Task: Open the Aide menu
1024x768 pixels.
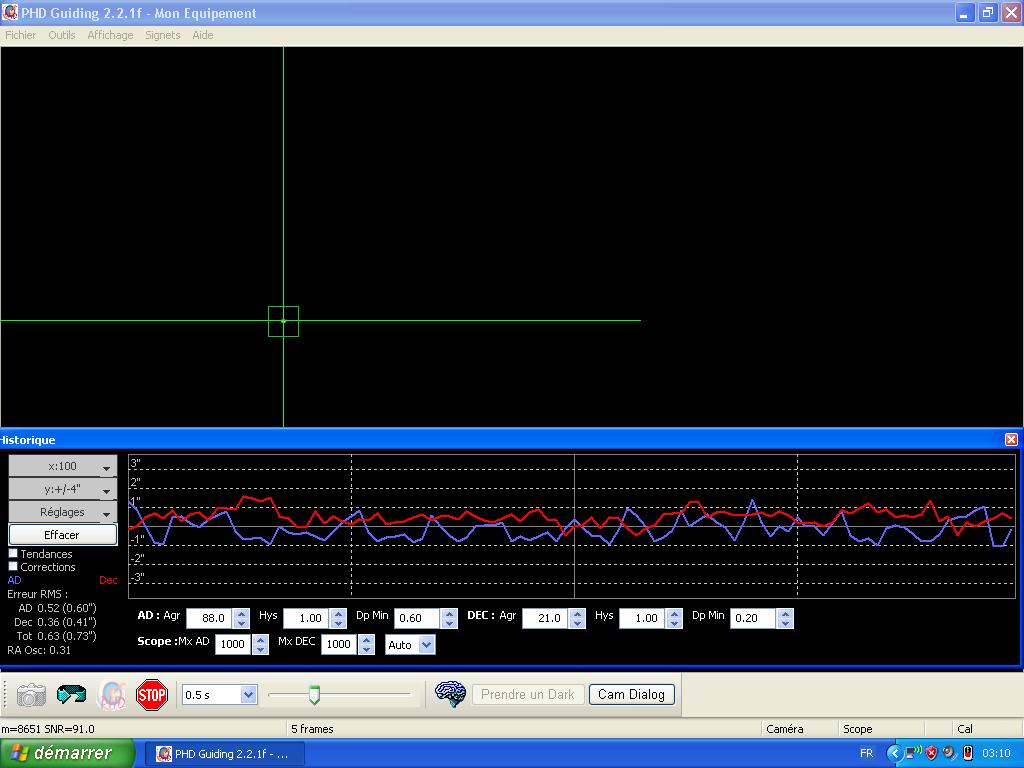Action: [x=202, y=35]
